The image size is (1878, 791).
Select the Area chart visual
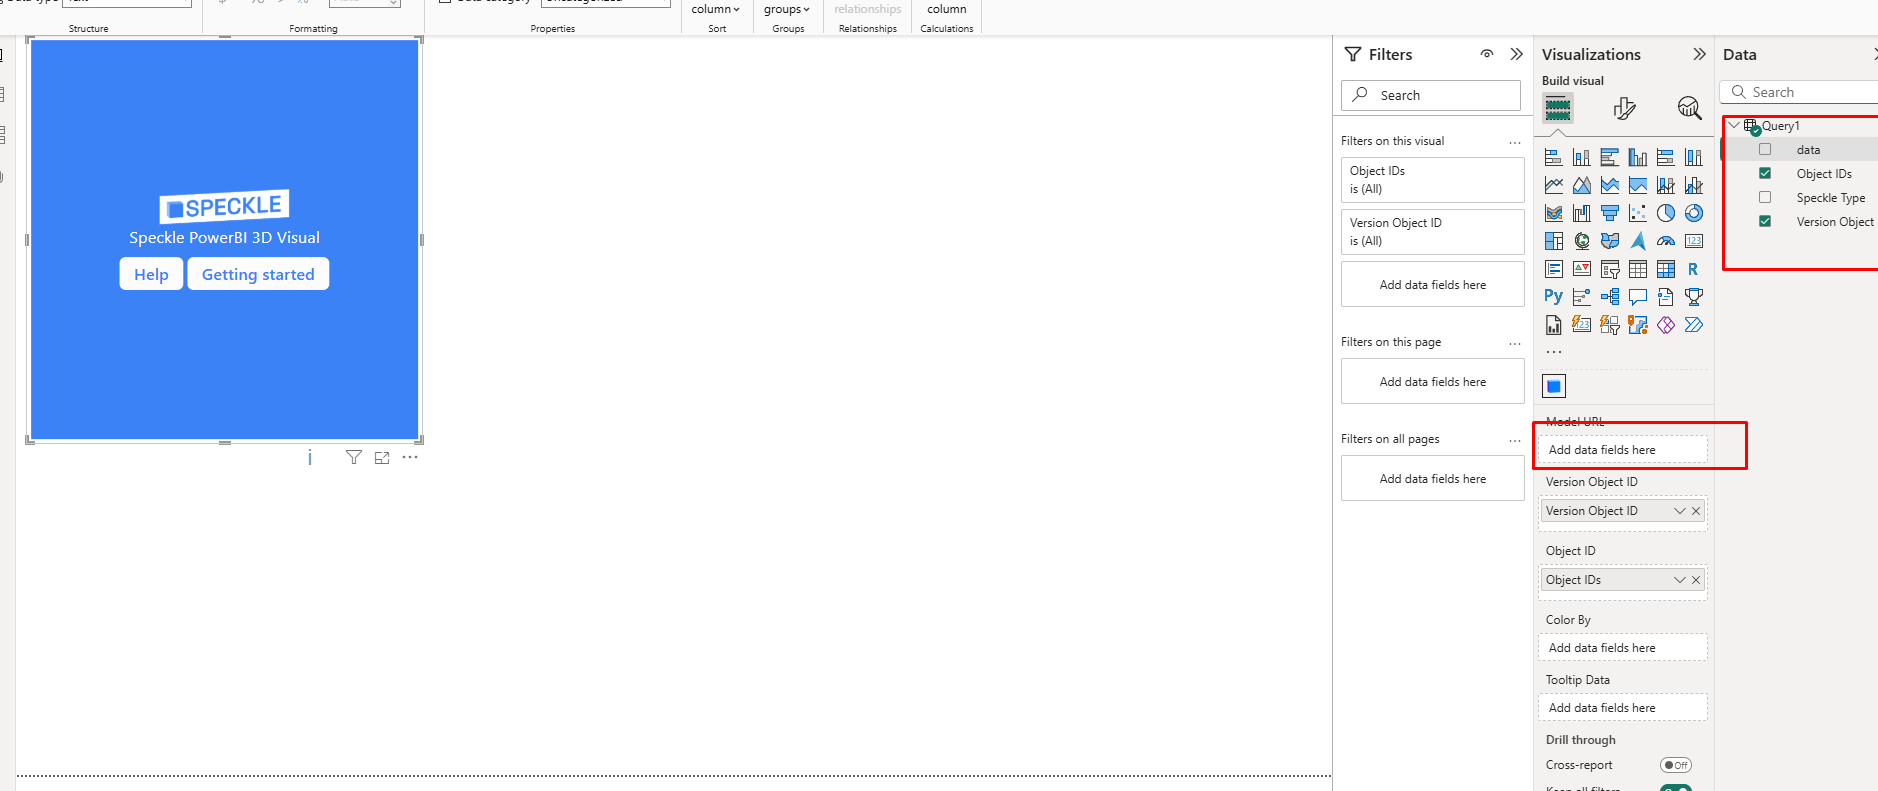(x=1581, y=185)
